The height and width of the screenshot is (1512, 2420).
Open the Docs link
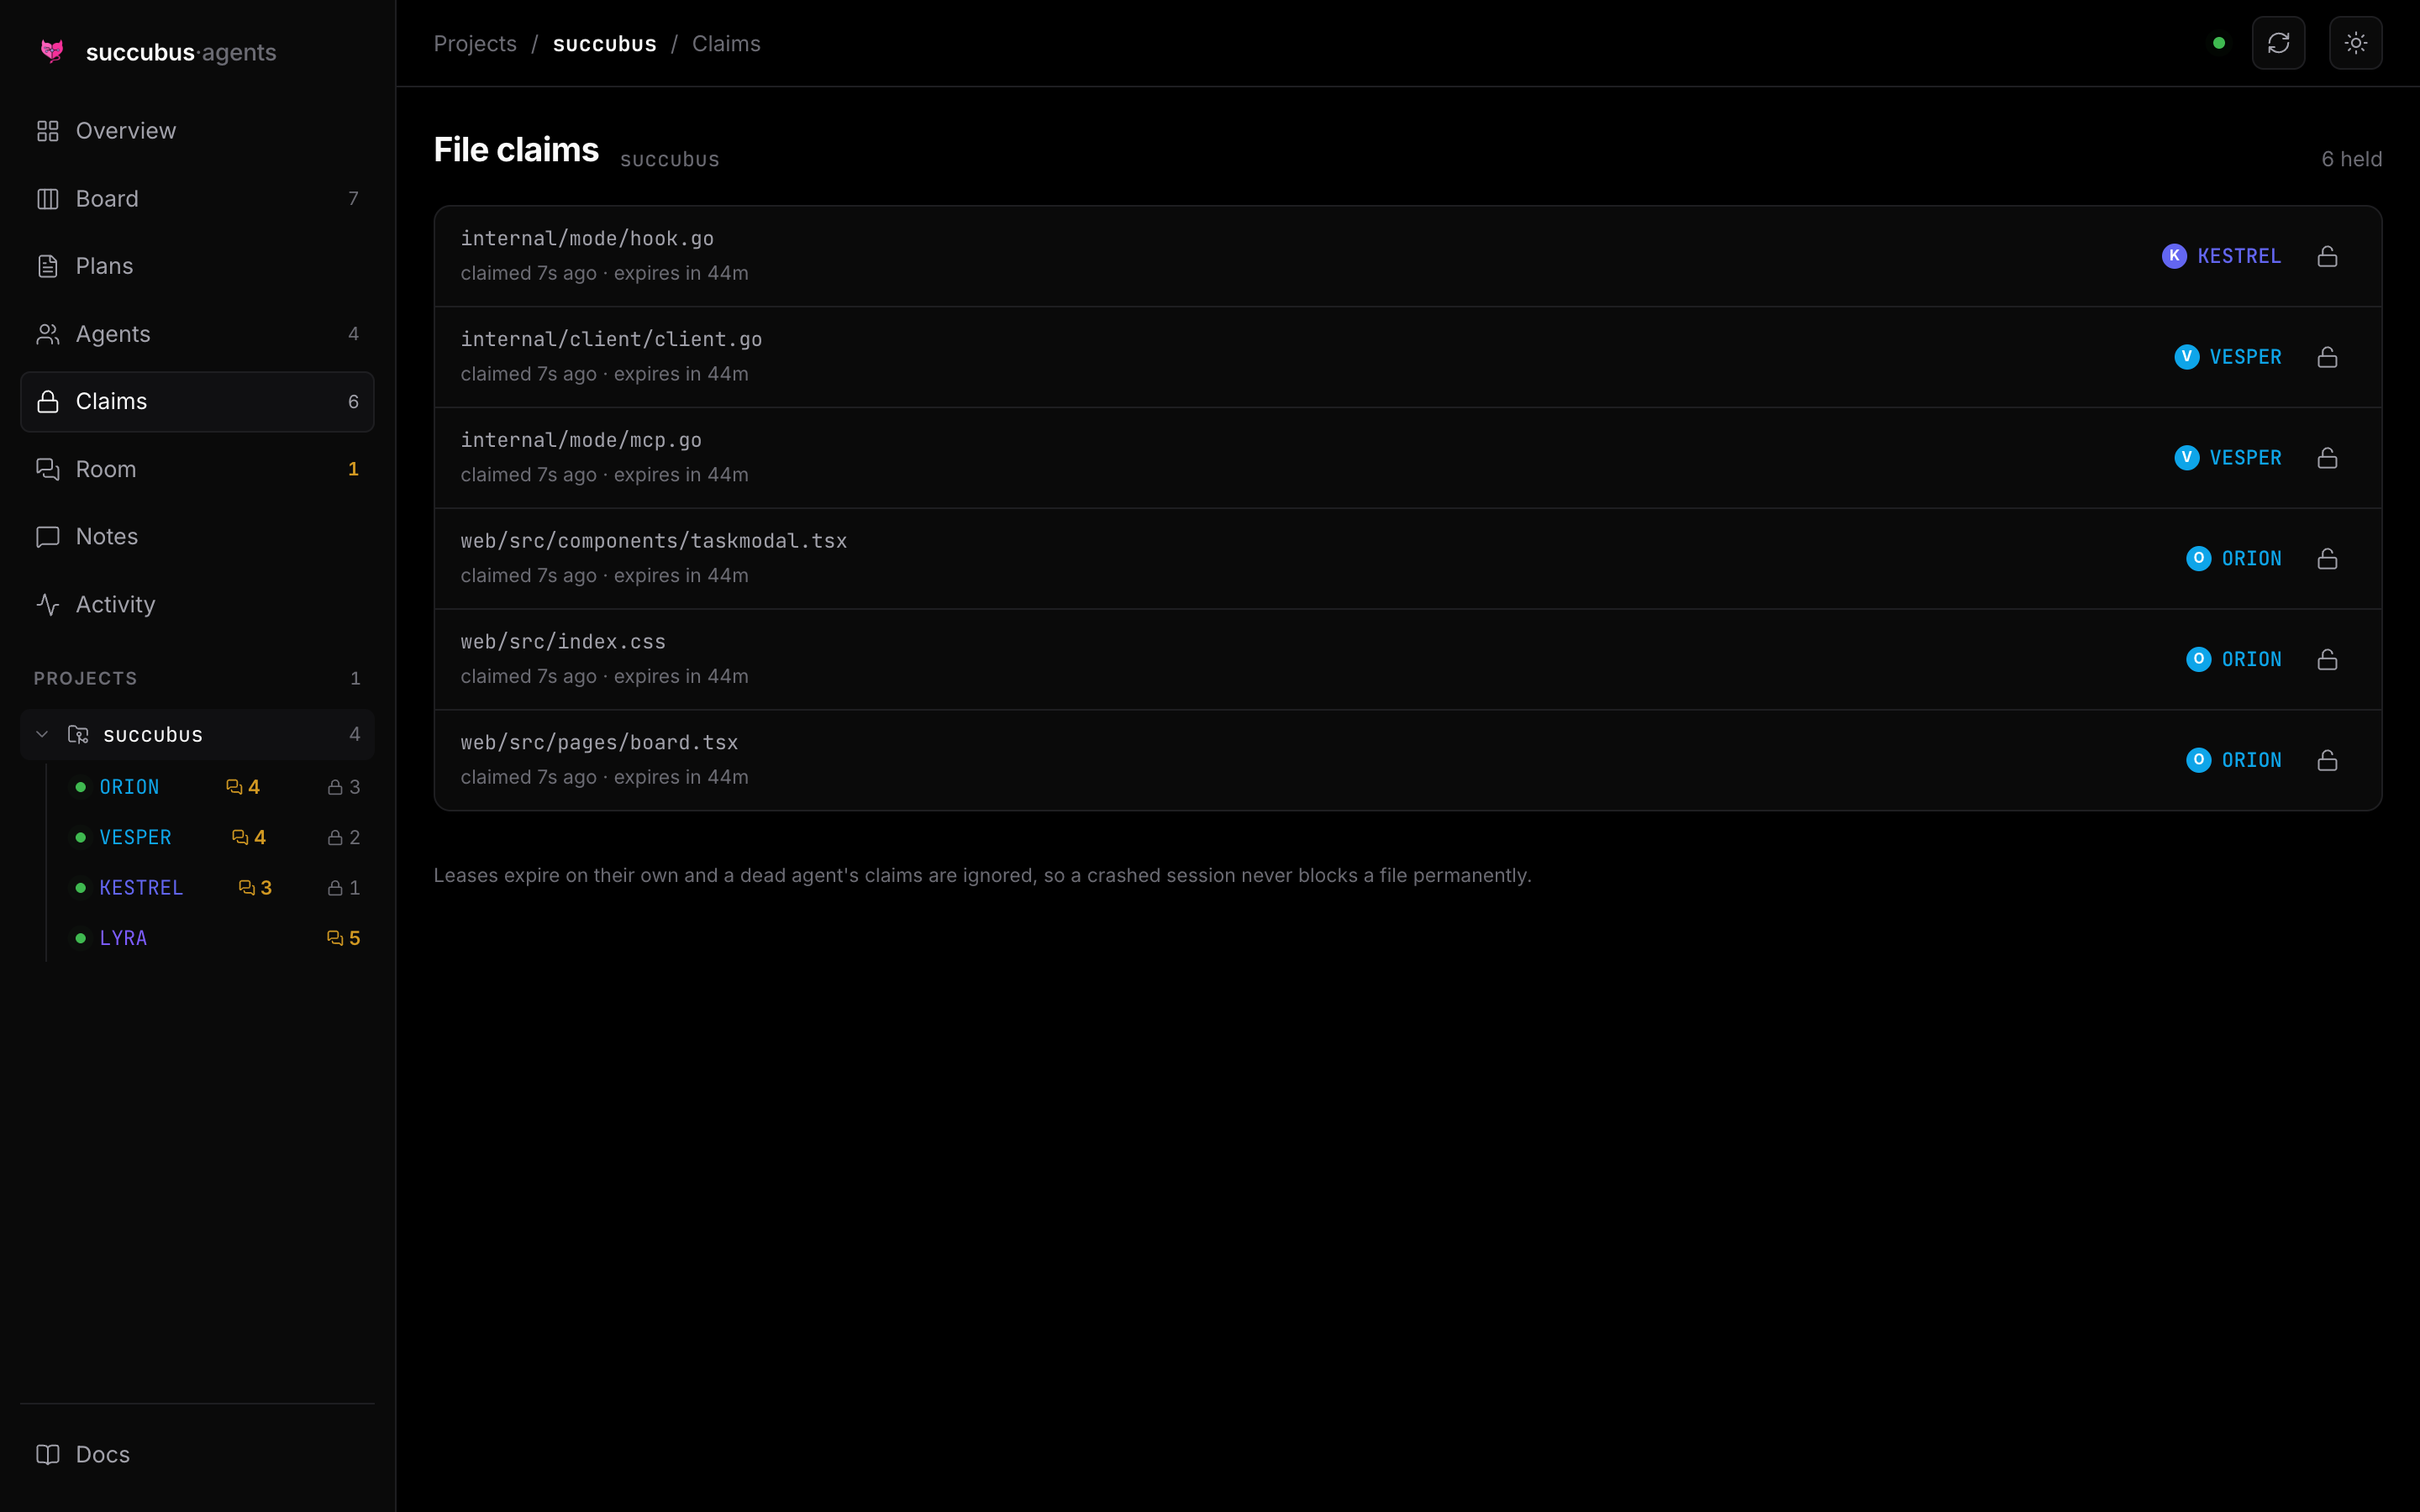(197, 1455)
